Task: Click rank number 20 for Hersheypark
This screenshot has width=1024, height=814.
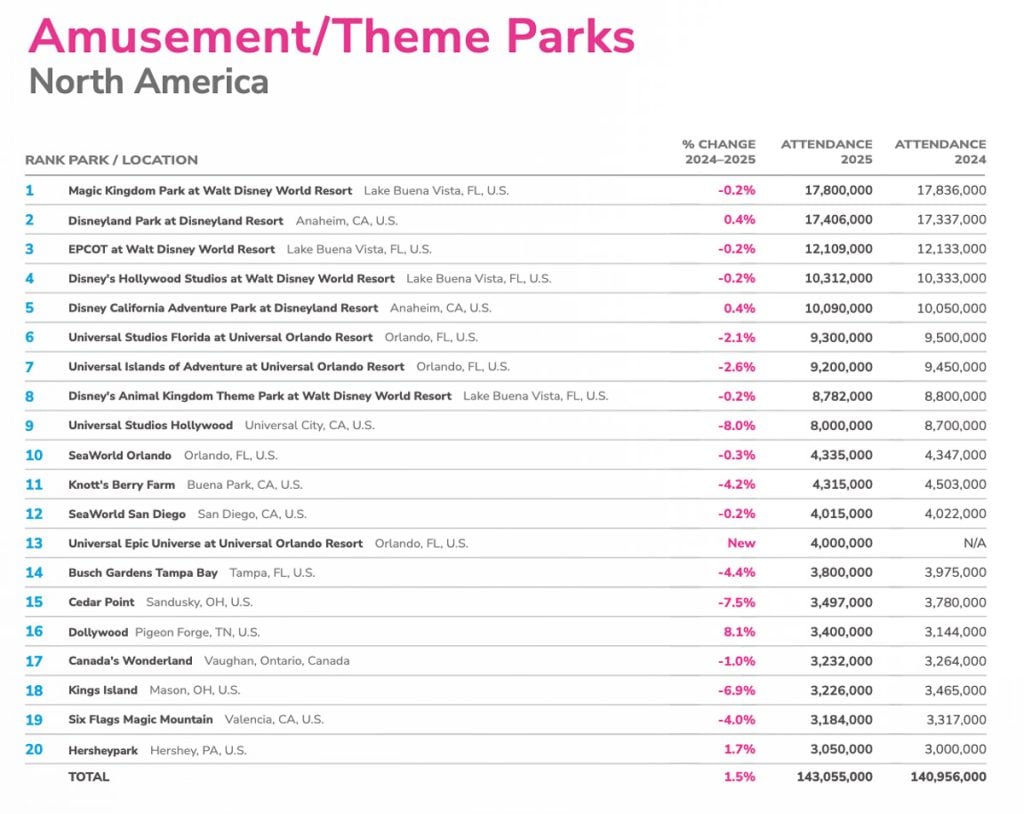Action: pos(34,749)
